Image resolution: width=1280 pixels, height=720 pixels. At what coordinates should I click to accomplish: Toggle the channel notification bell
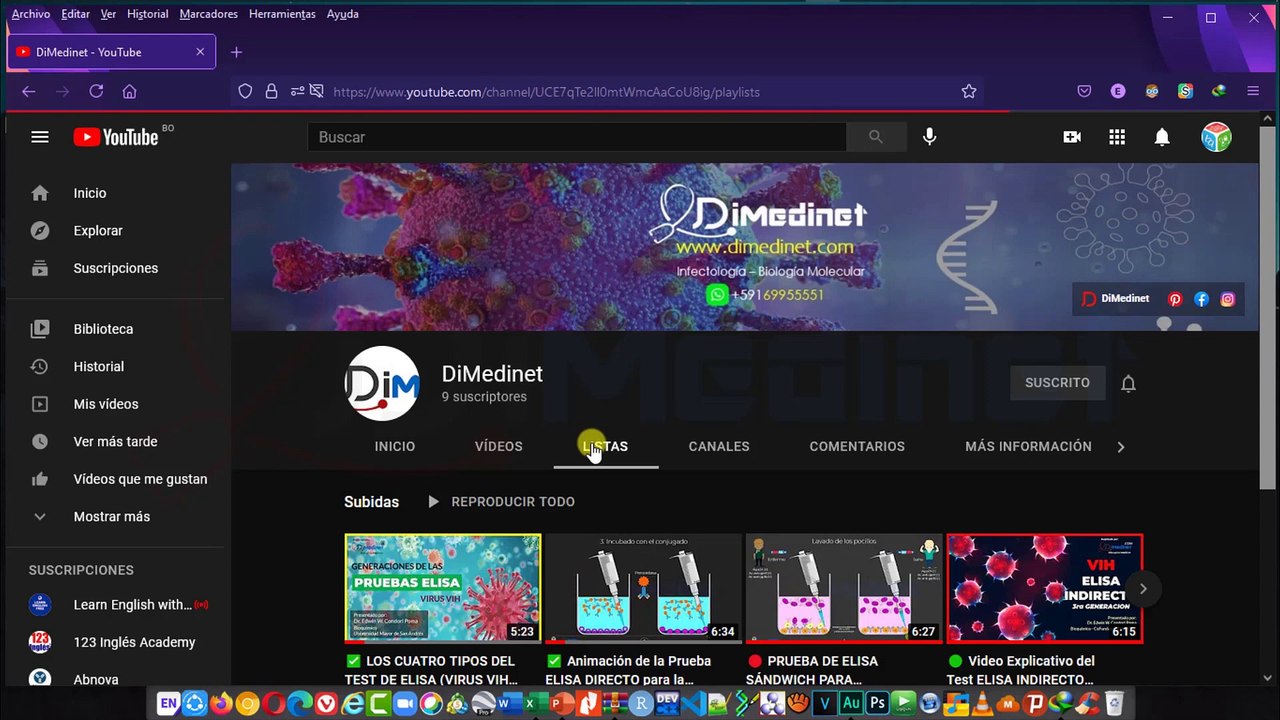point(1128,383)
